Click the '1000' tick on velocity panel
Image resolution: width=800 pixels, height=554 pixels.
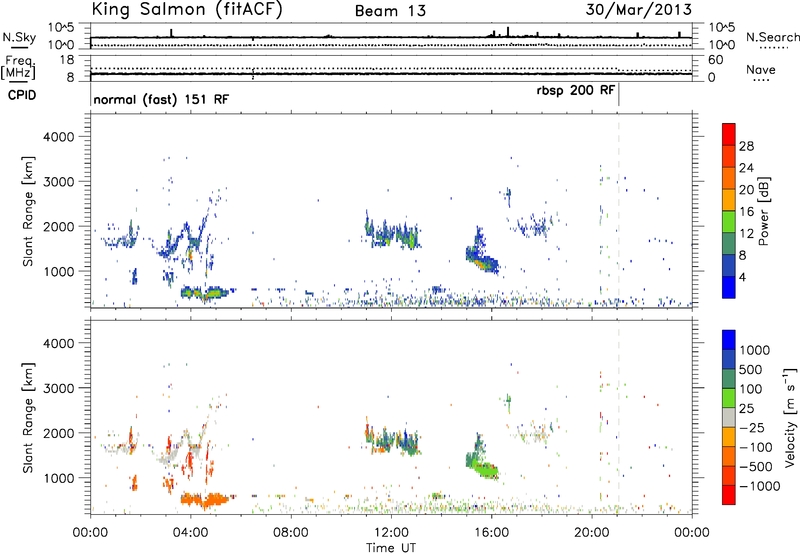[x=58, y=478]
